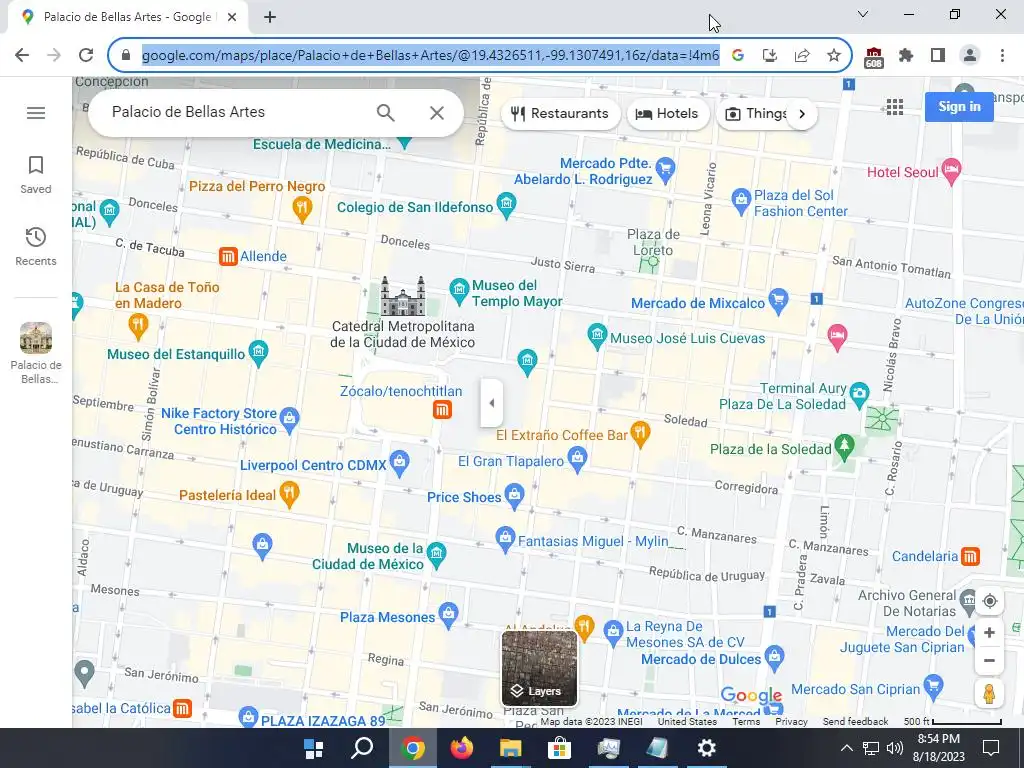Viewport: 1024px width, 768px height.
Task: Open the Google Maps hamburger menu
Action: pos(36,113)
